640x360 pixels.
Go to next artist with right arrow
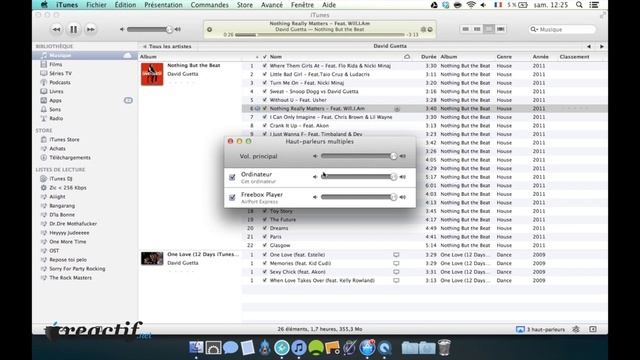pyautogui.click(x=602, y=47)
